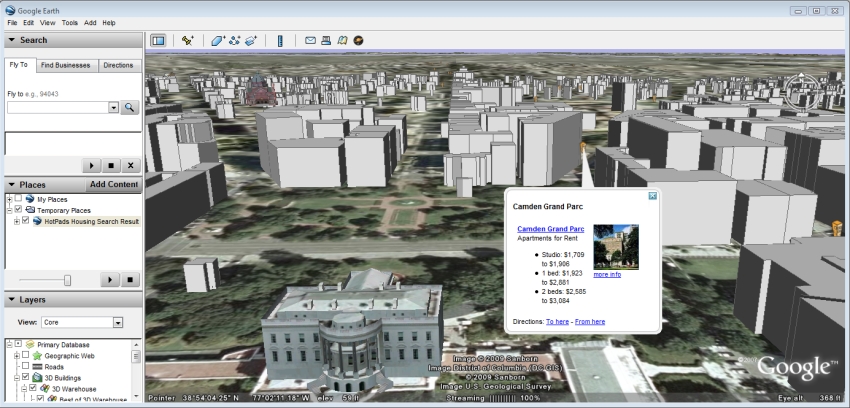Click the Add Content button

(x=114, y=184)
